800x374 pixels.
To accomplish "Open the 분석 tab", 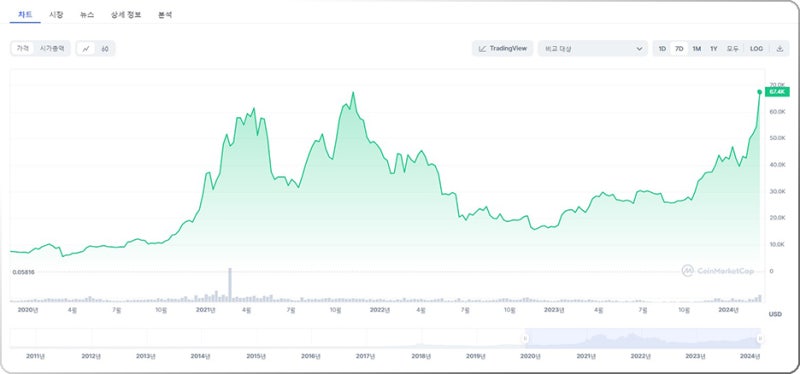I will pos(165,15).
